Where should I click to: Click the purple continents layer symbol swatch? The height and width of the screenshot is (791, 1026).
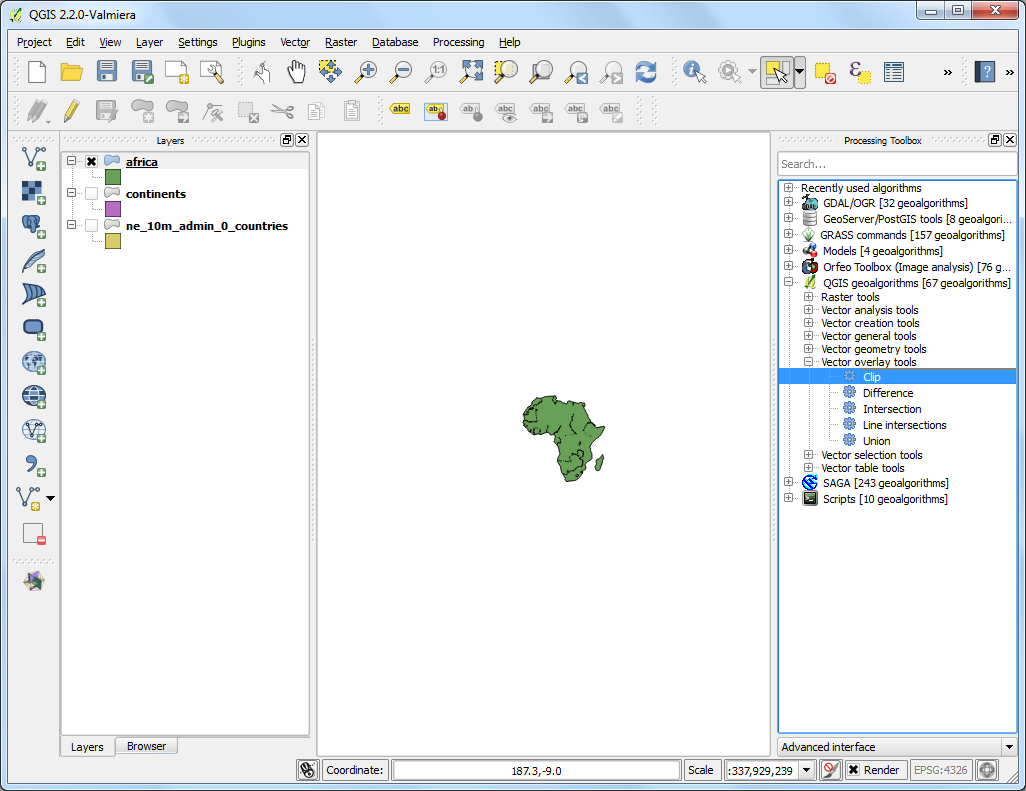(113, 209)
